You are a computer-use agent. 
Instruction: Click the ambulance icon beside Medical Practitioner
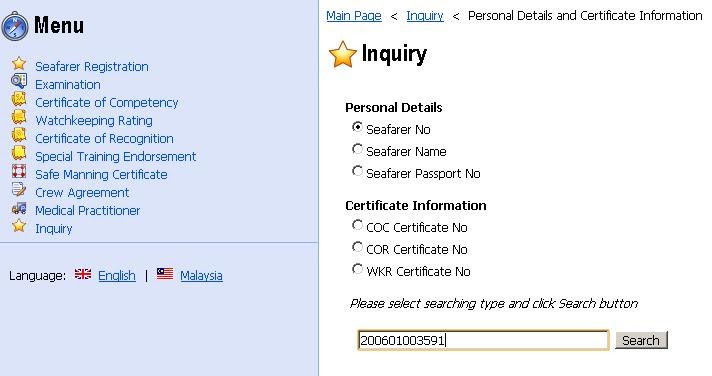pyautogui.click(x=19, y=208)
